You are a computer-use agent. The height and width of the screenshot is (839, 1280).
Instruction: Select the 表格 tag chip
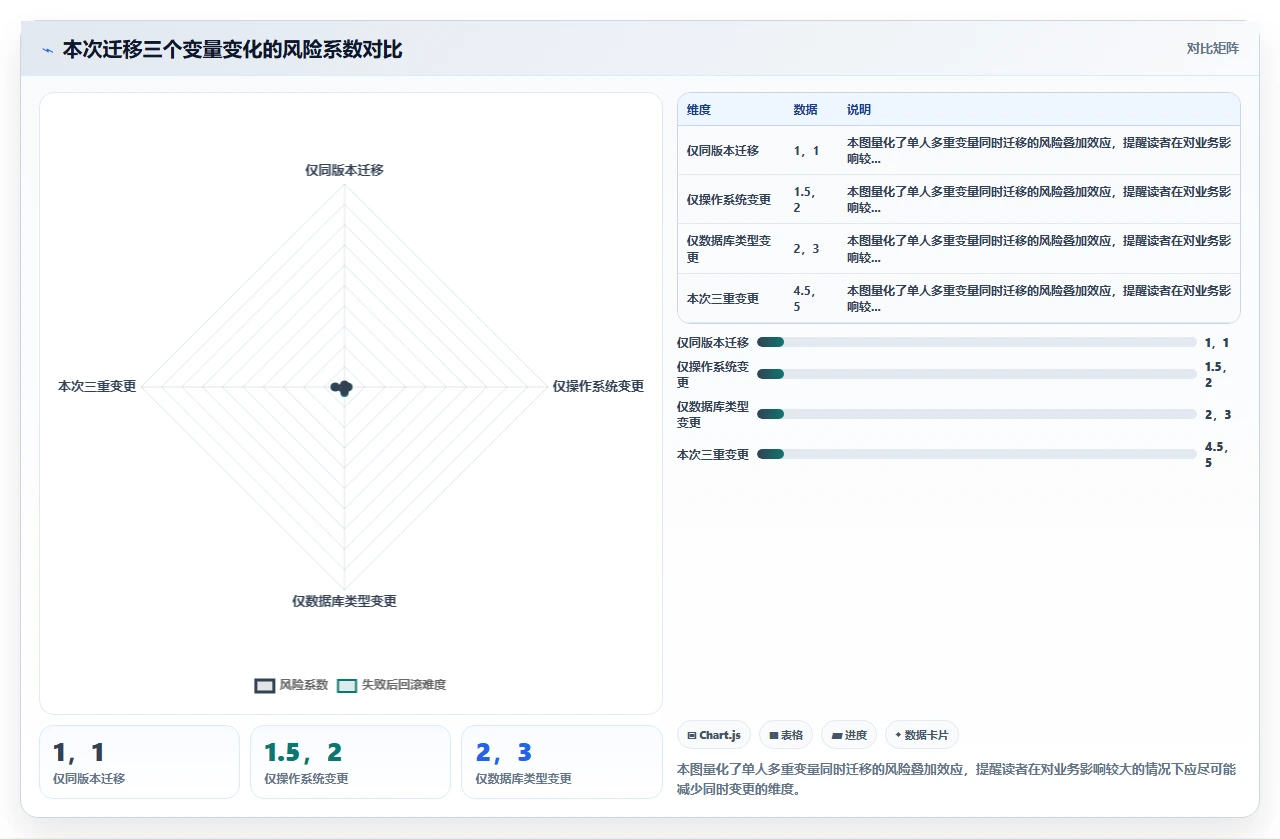pos(786,735)
